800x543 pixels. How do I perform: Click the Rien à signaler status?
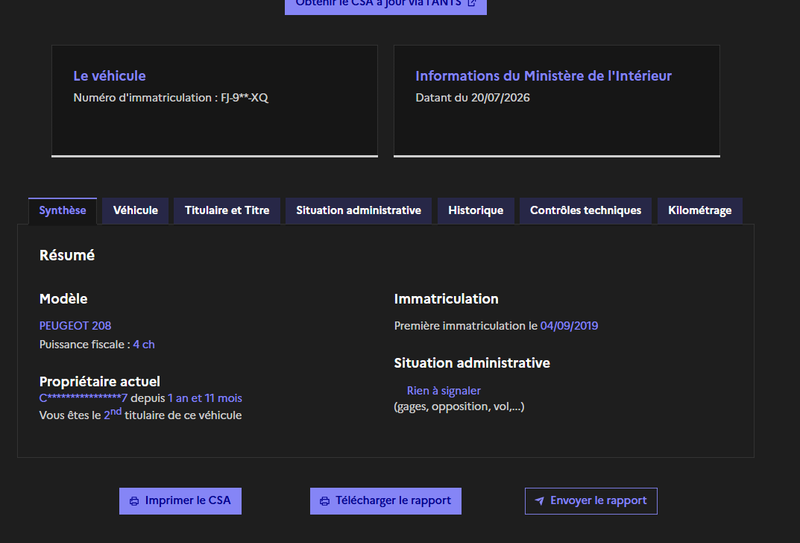coord(443,391)
